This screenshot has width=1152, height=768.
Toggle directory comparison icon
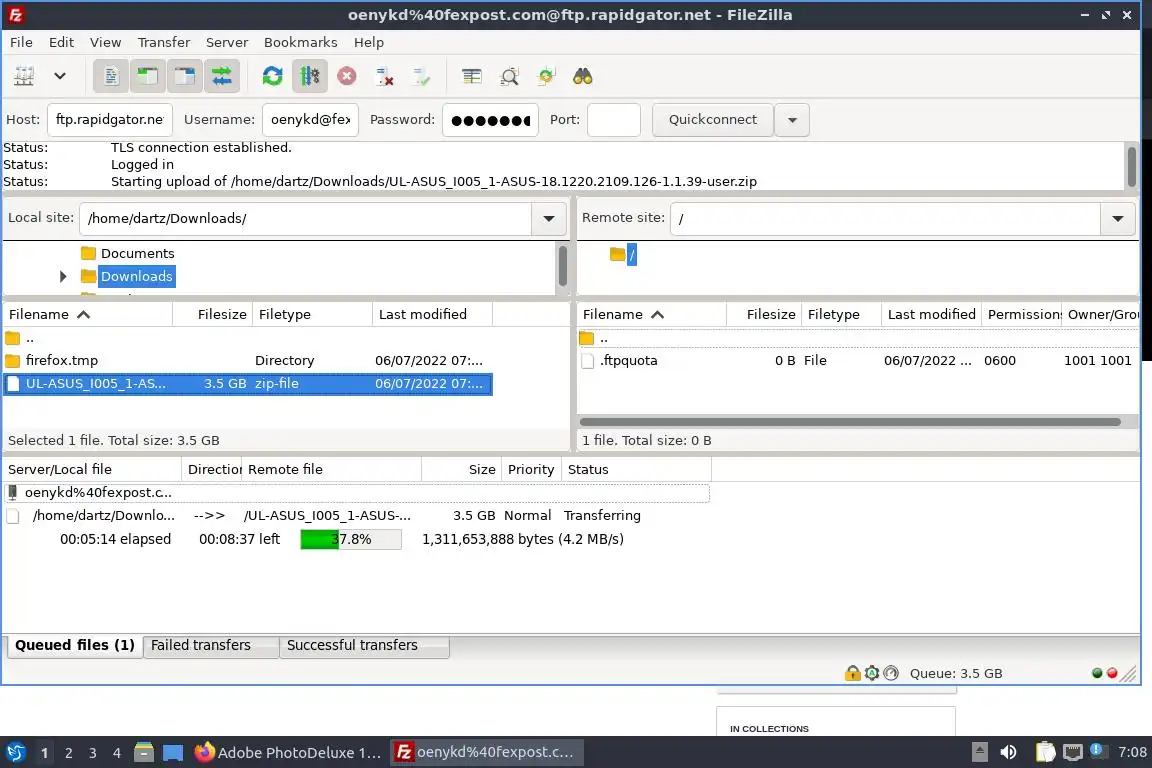tap(509, 76)
